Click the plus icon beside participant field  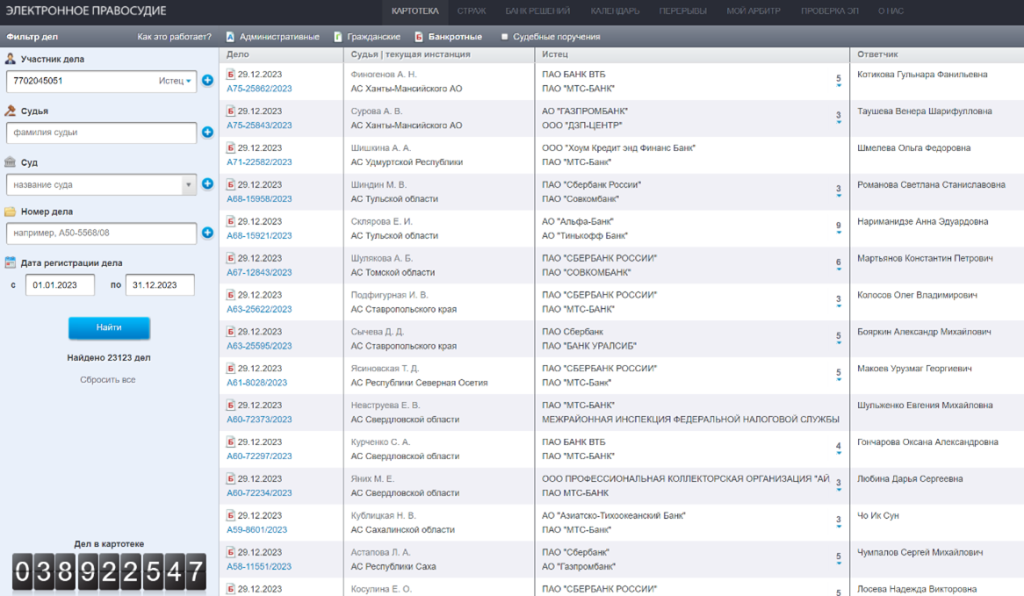point(208,81)
